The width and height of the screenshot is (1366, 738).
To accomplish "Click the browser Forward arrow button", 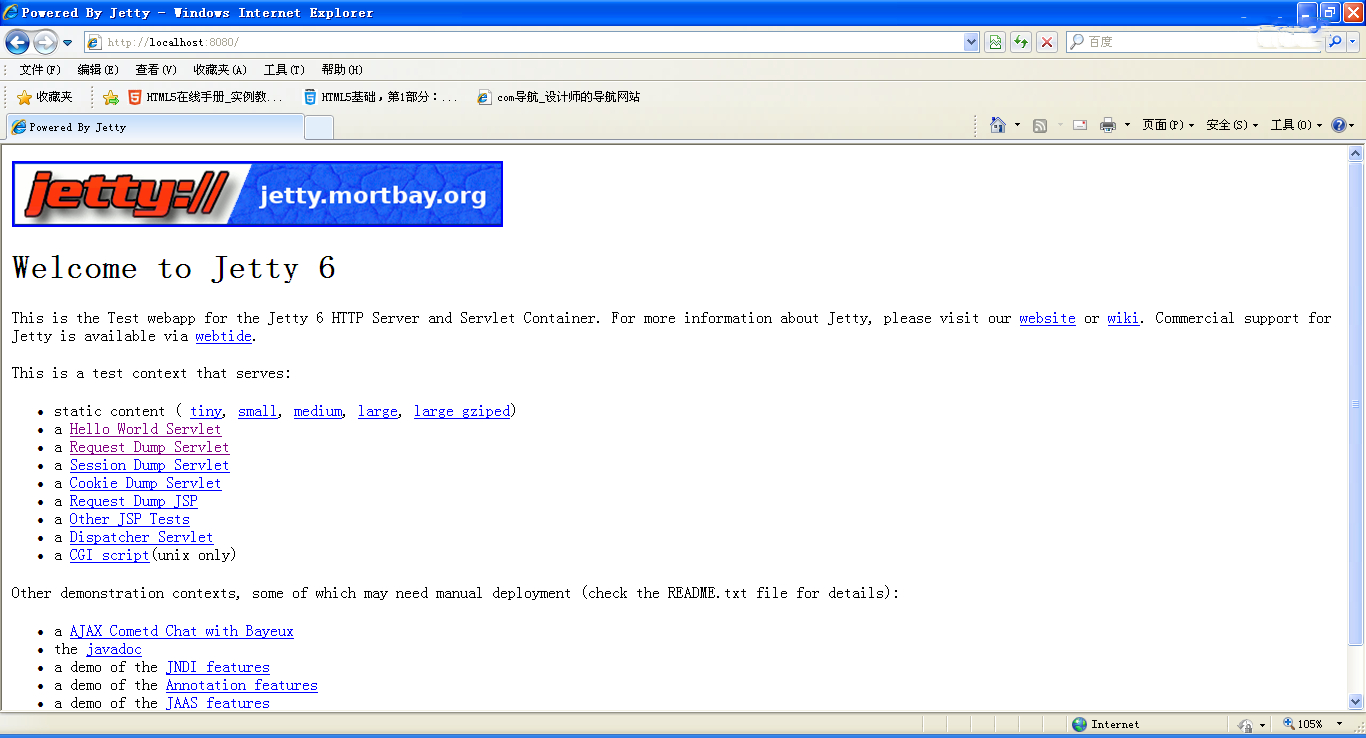I will (x=45, y=42).
